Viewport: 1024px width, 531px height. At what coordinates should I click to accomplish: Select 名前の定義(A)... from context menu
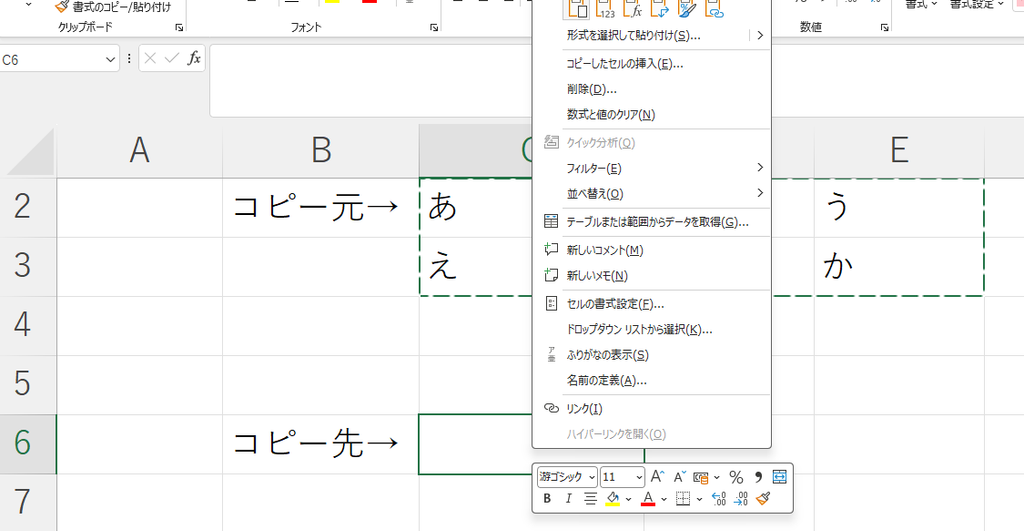[652, 380]
